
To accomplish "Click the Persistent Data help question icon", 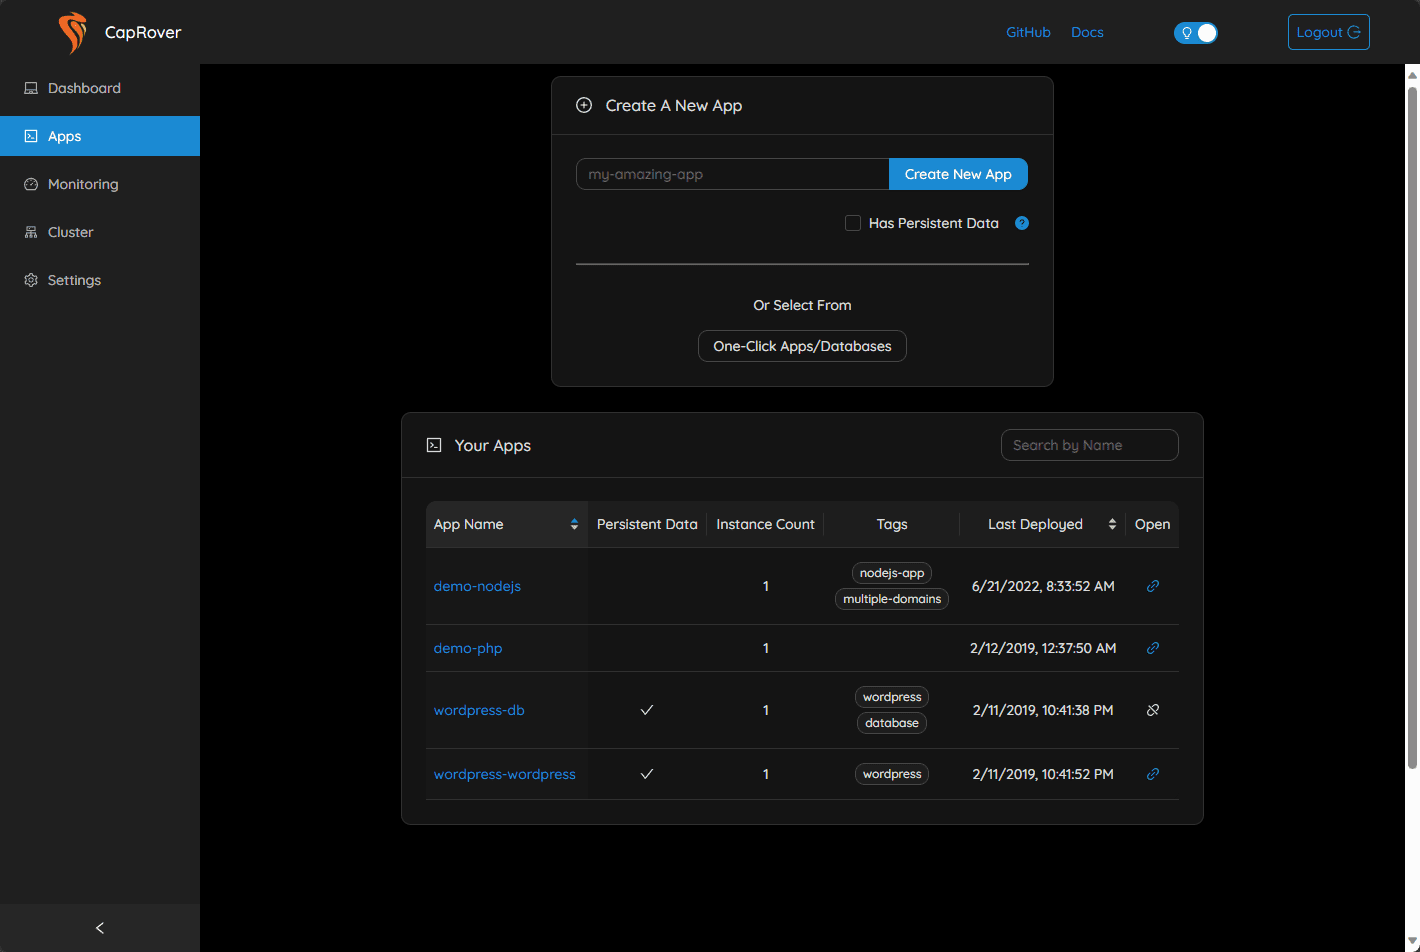I will click(1021, 223).
